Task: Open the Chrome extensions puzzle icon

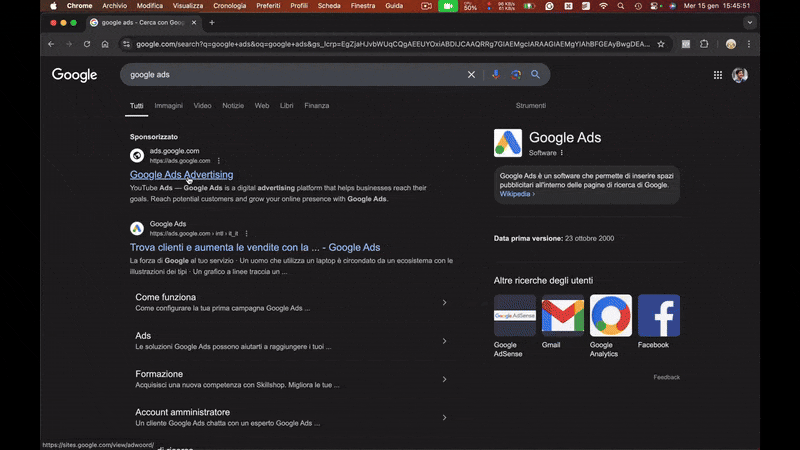Action: click(x=704, y=44)
